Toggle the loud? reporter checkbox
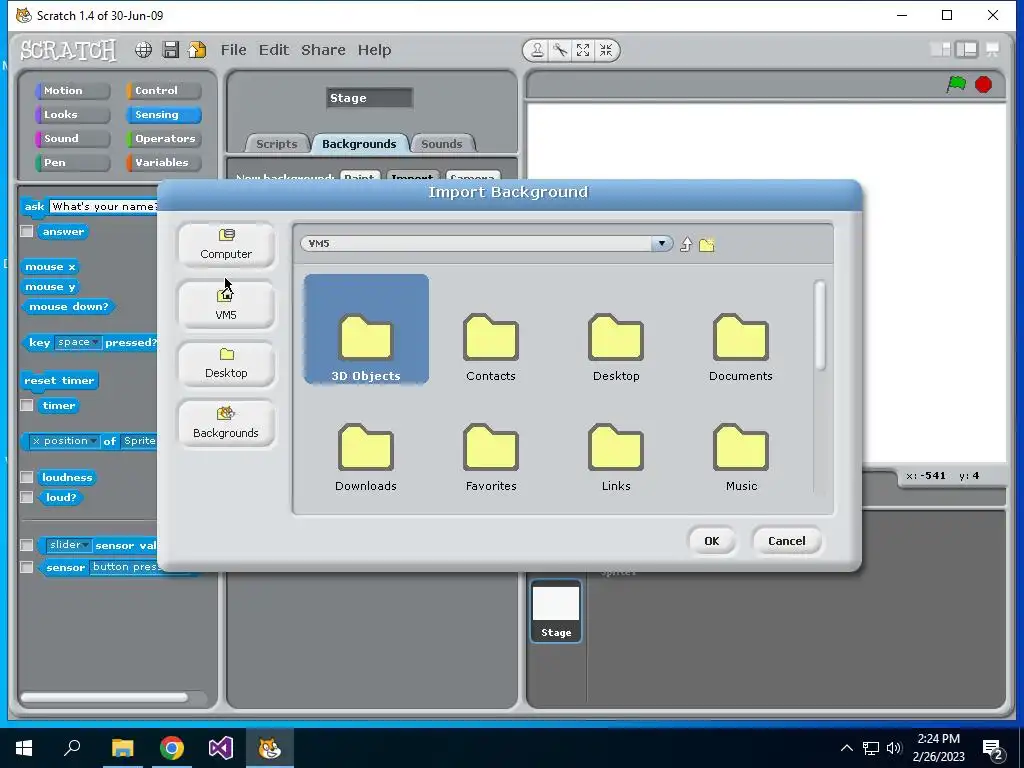1024x768 pixels. point(27,498)
